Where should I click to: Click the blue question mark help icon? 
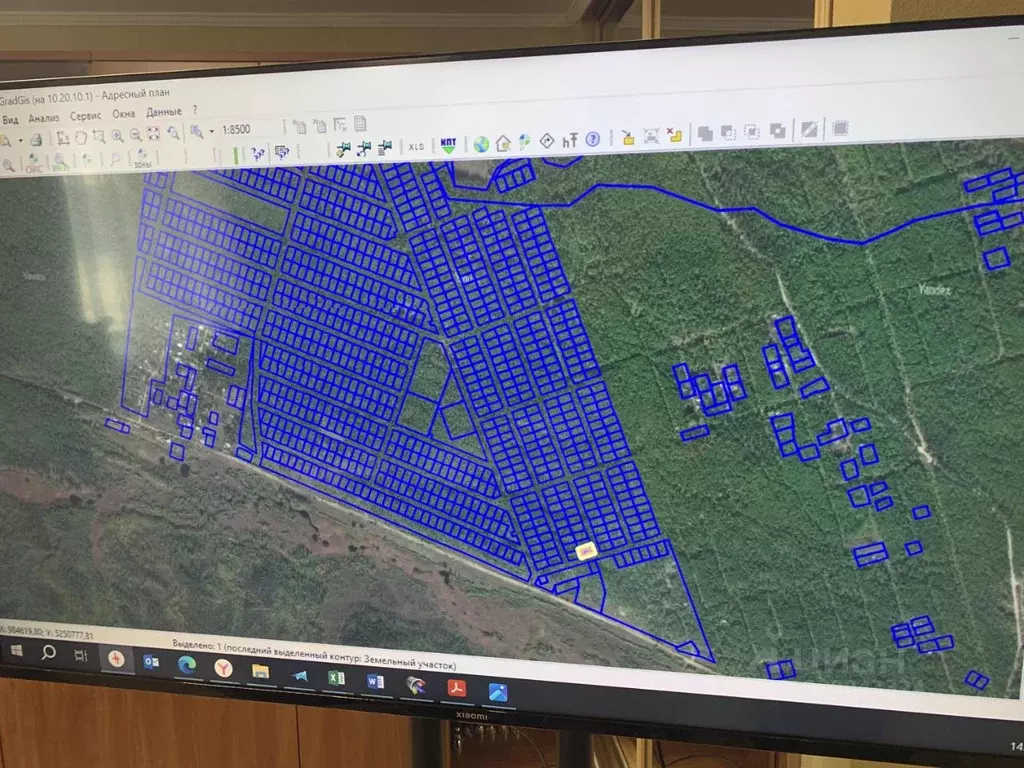pyautogui.click(x=592, y=139)
